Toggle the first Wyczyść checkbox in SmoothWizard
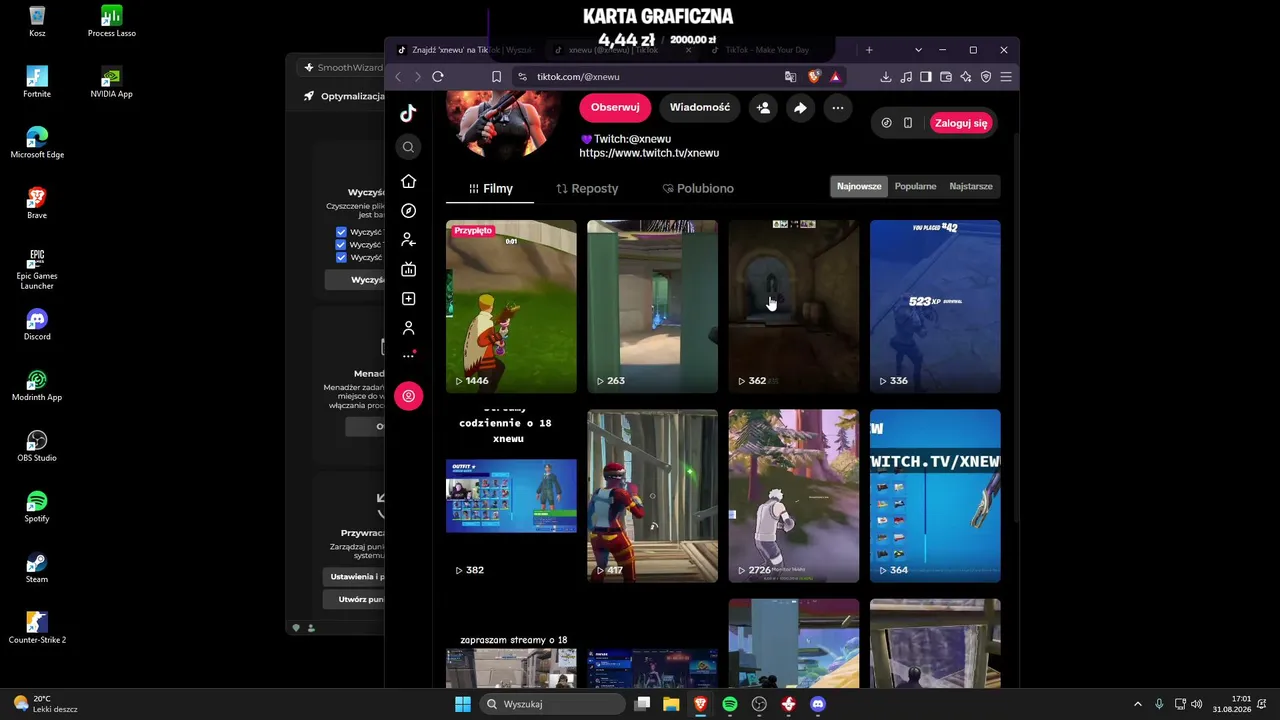Screen dimensions: 1280x720 pos(341,232)
